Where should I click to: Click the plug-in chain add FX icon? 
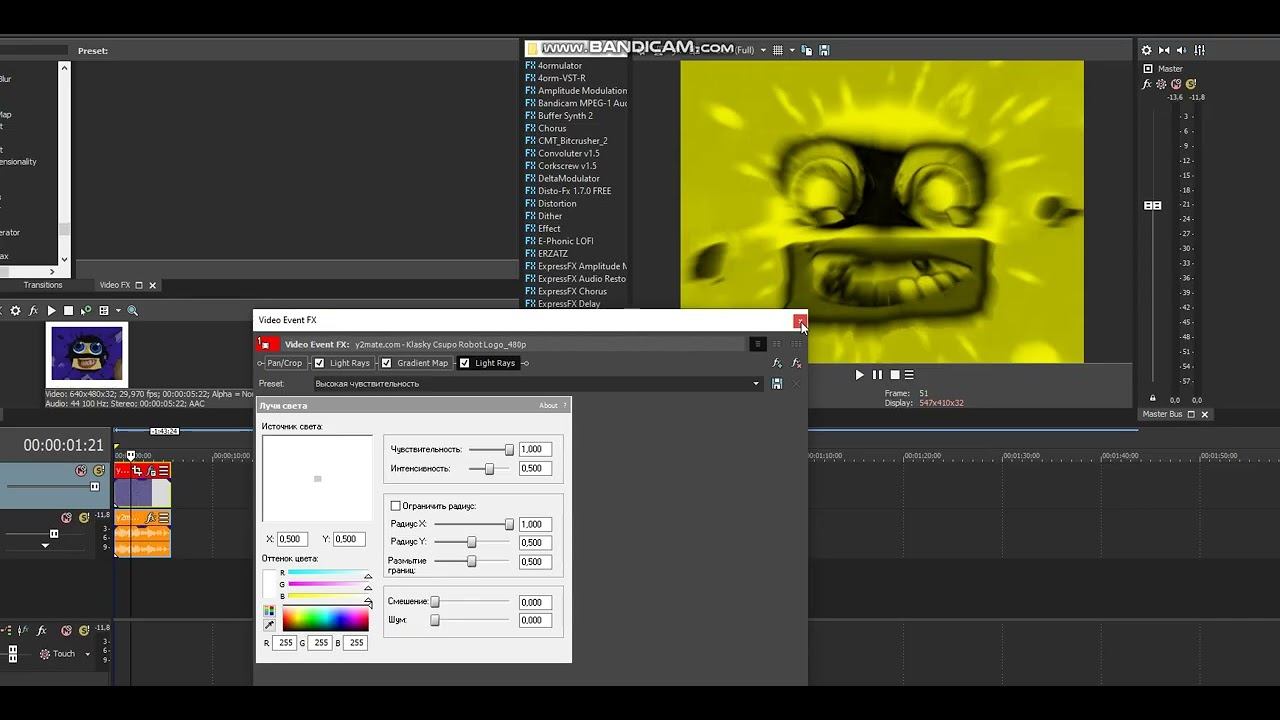click(x=777, y=363)
